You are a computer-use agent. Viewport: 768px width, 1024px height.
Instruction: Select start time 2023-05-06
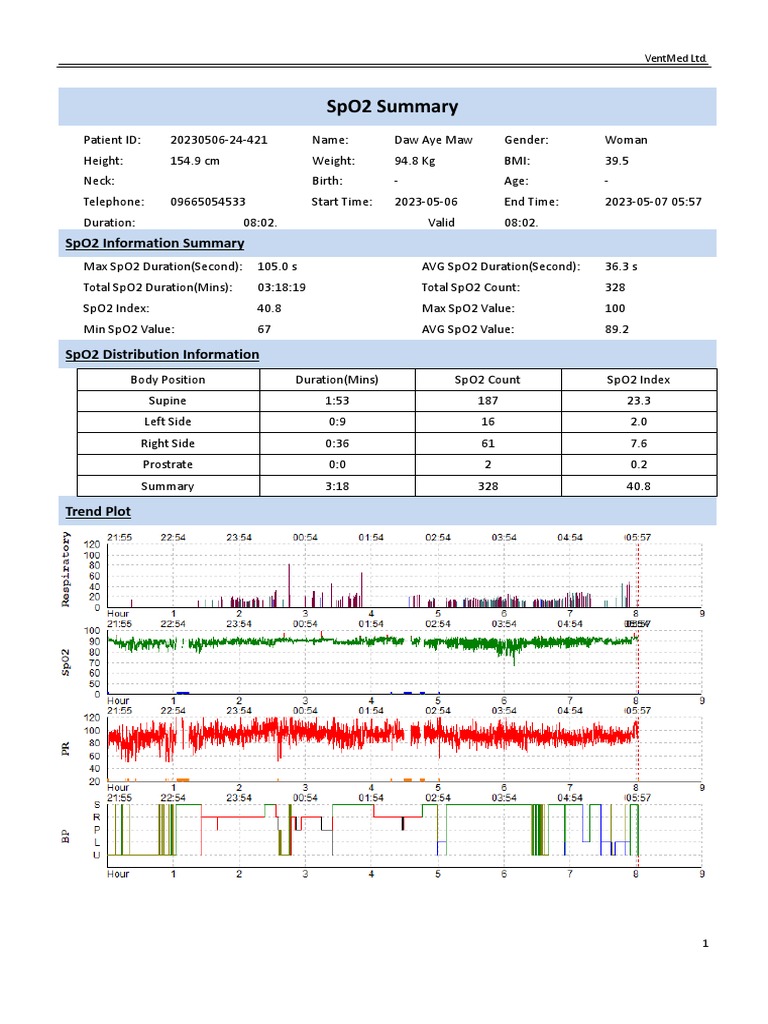[426, 202]
